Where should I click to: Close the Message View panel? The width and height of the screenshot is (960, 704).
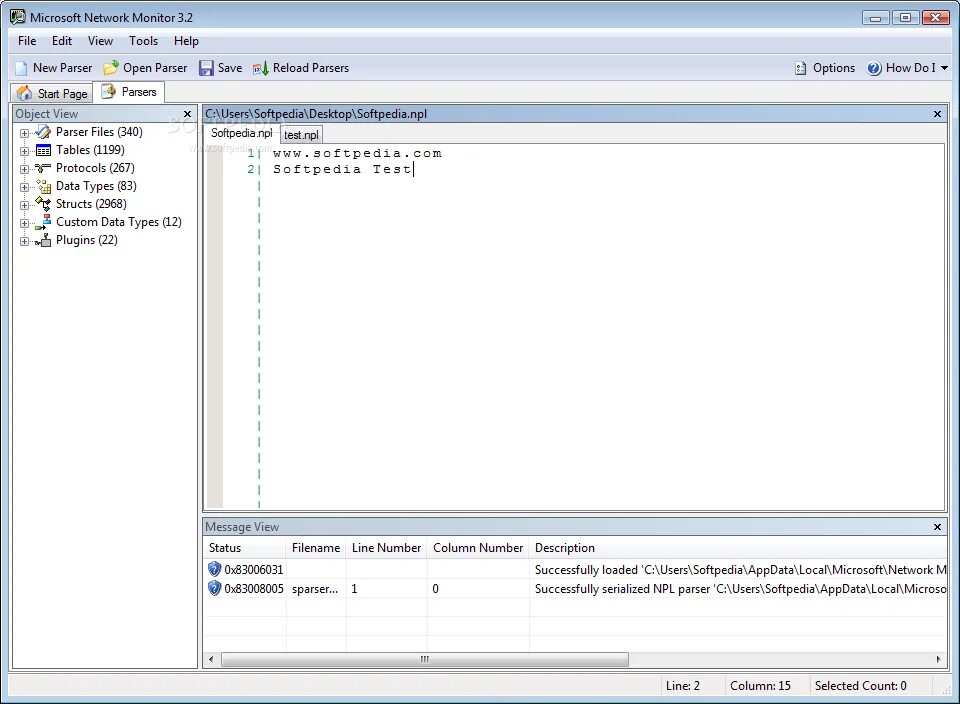tap(937, 527)
